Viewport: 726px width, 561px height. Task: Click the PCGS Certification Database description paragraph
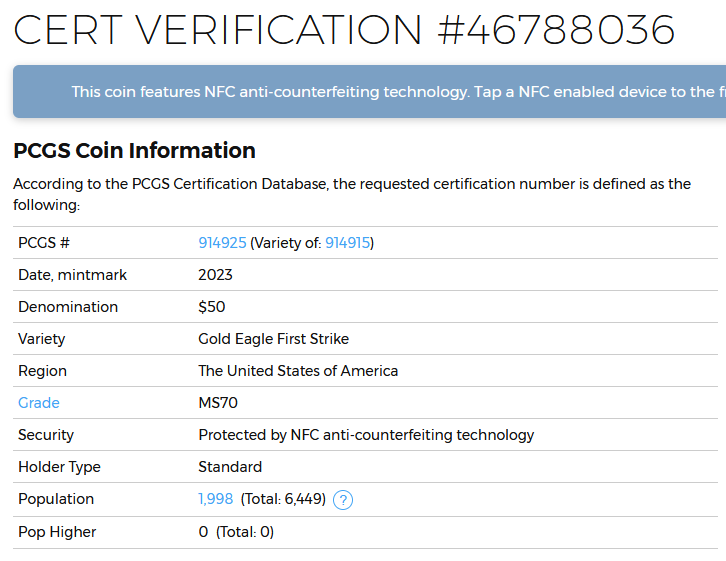(352, 194)
